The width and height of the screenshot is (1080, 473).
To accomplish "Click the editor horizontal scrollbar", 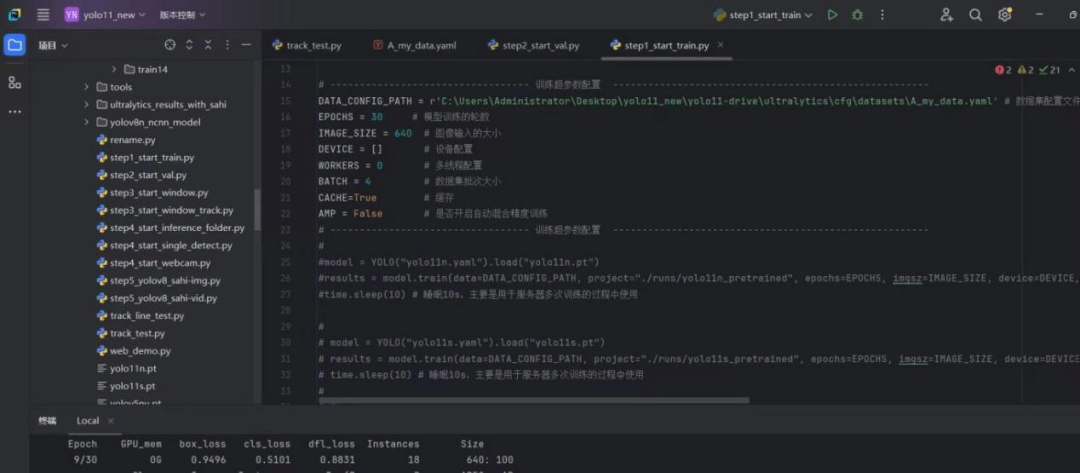I will click(x=534, y=400).
